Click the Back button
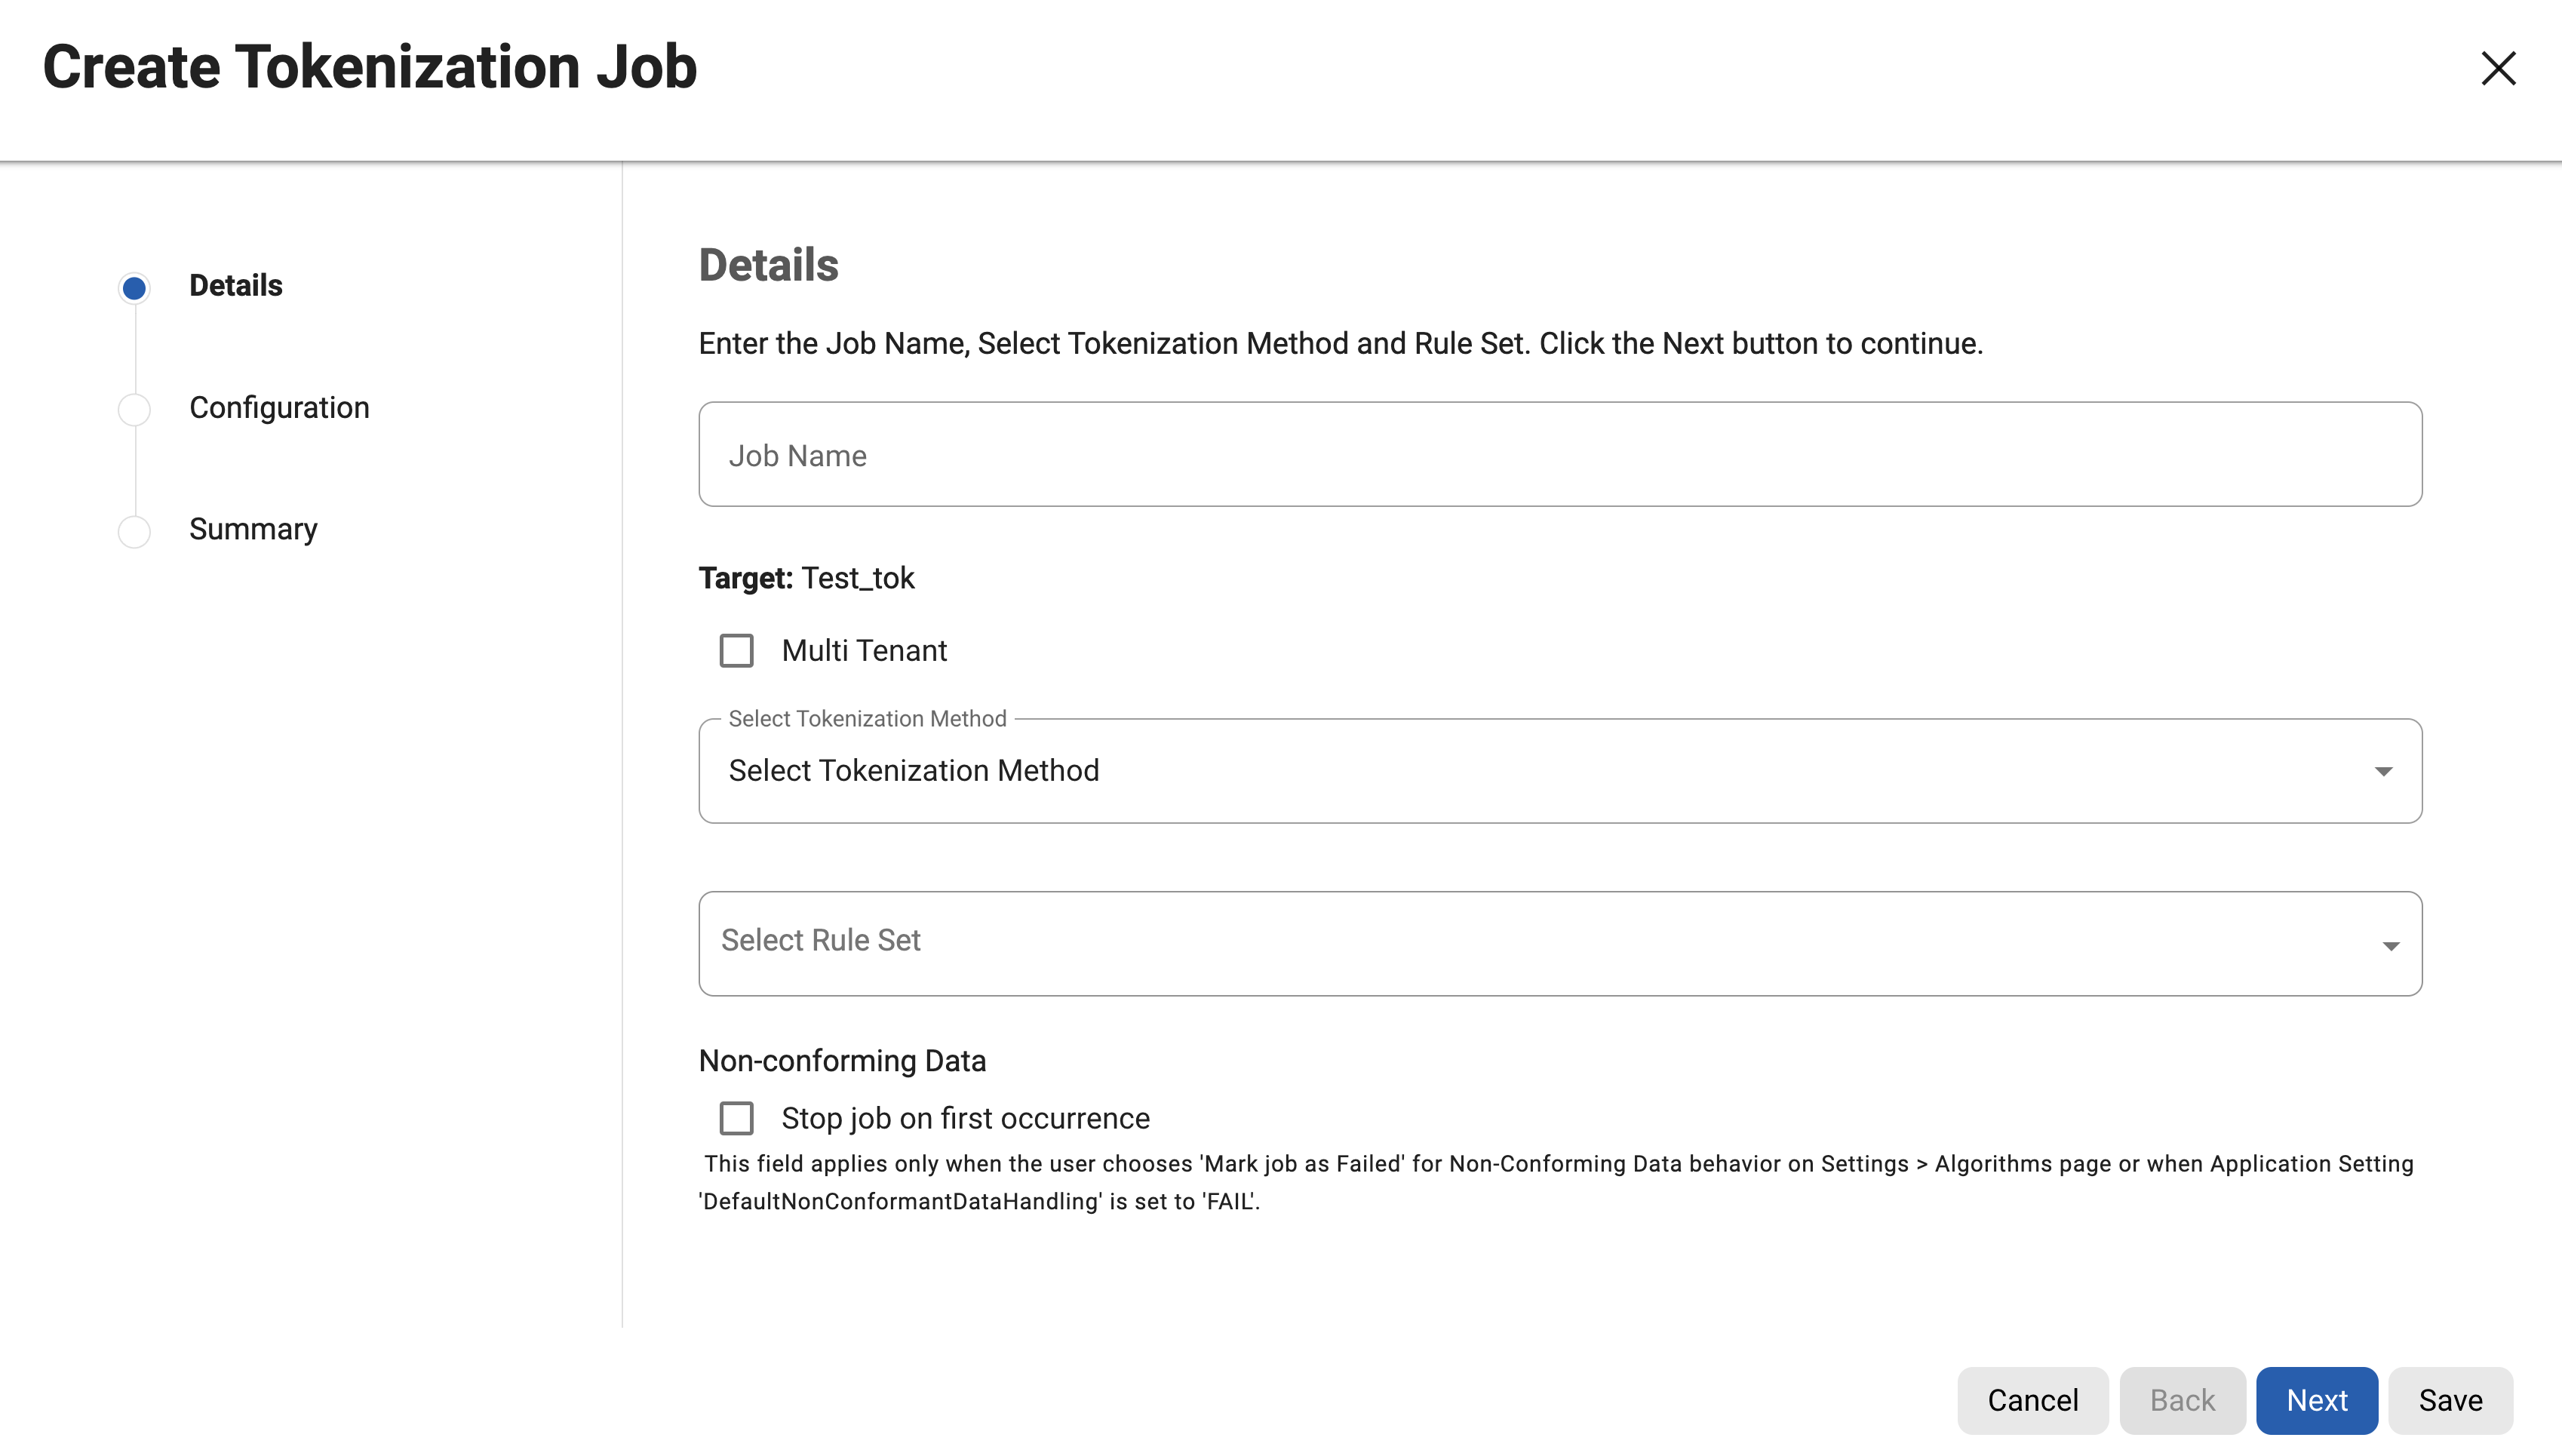This screenshot has width=2562, height=1456. click(2182, 1400)
